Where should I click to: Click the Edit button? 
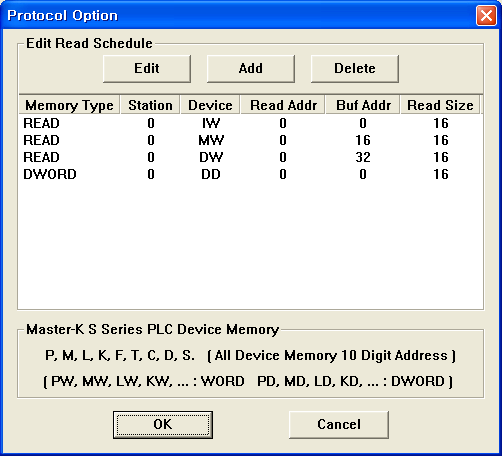(147, 69)
